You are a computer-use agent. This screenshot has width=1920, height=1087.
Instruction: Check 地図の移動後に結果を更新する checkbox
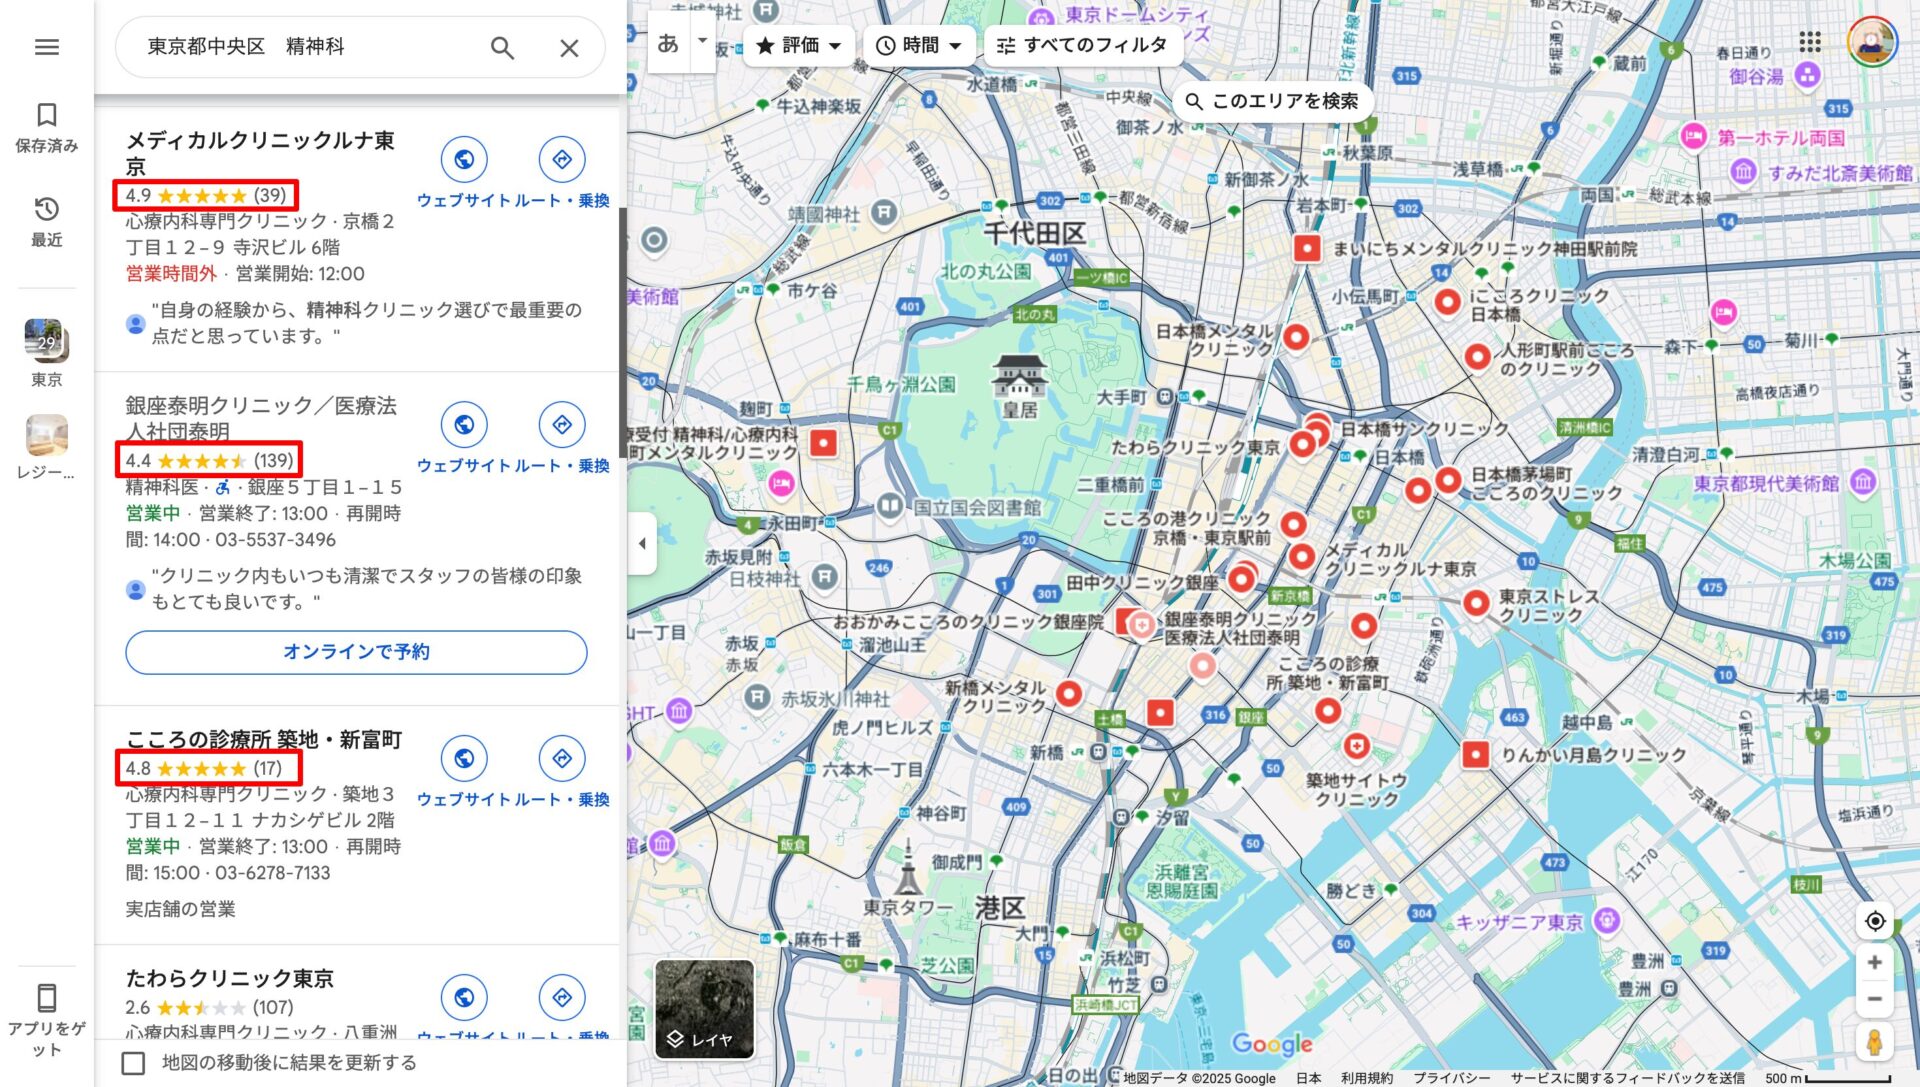point(133,1063)
